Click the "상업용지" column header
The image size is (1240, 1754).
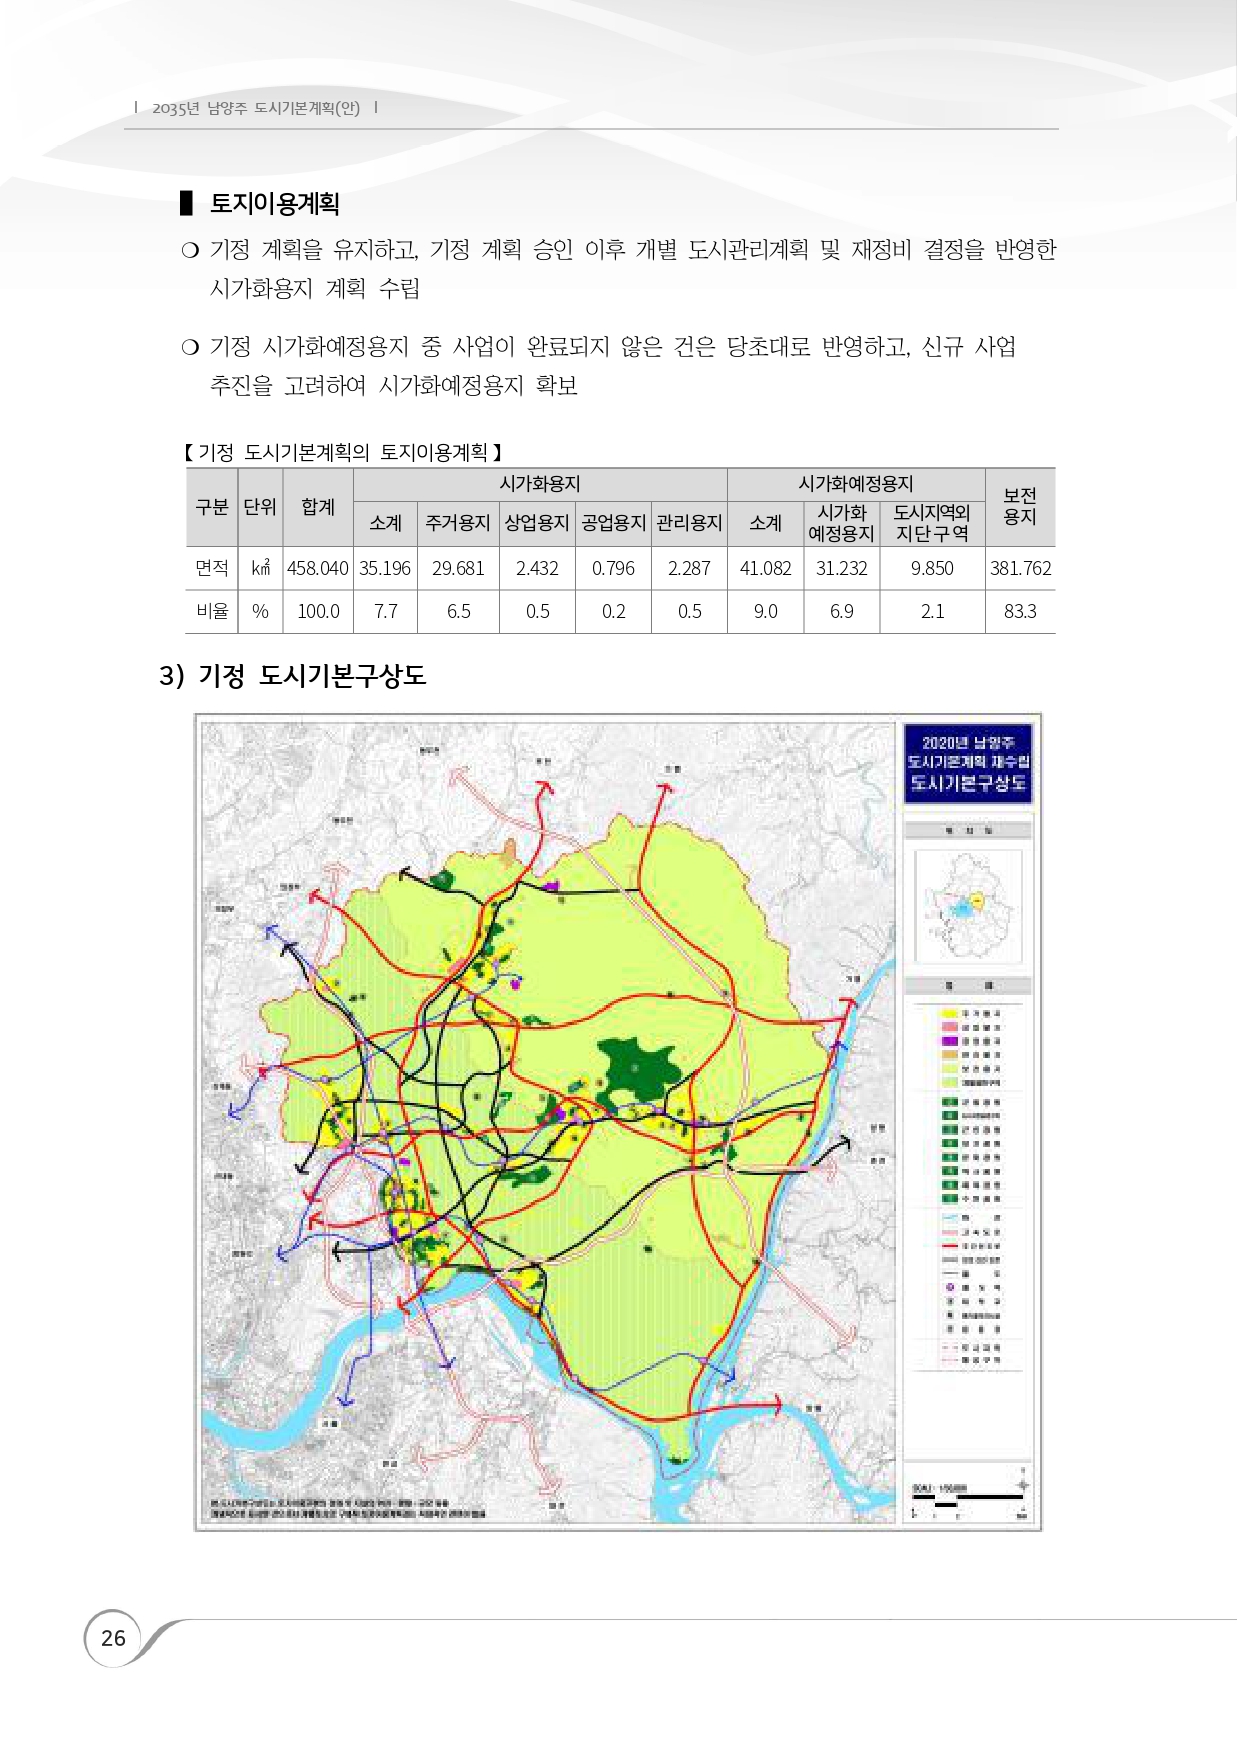537,523
